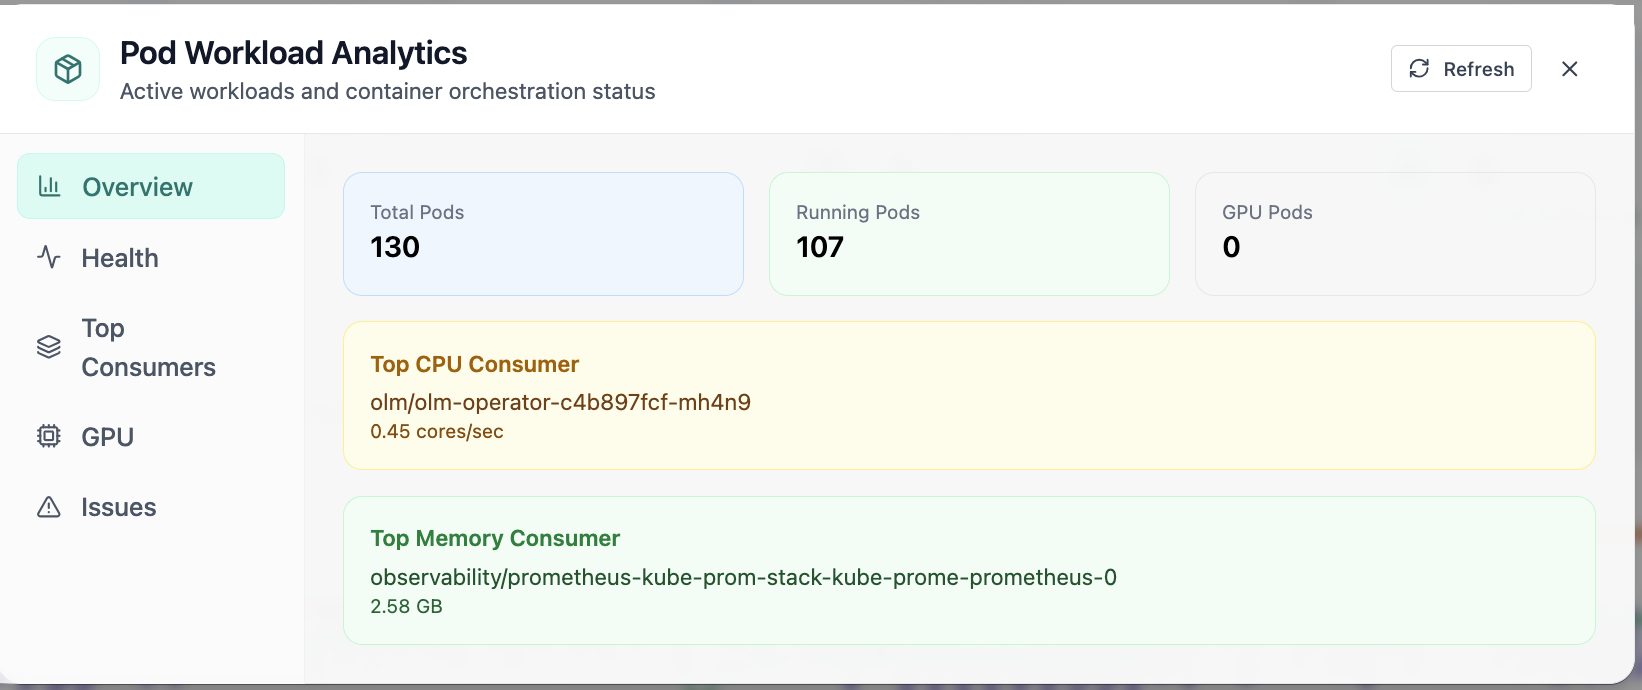The width and height of the screenshot is (1642, 690).
Task: Go to the GPU tab
Action: pyautogui.click(x=151, y=436)
